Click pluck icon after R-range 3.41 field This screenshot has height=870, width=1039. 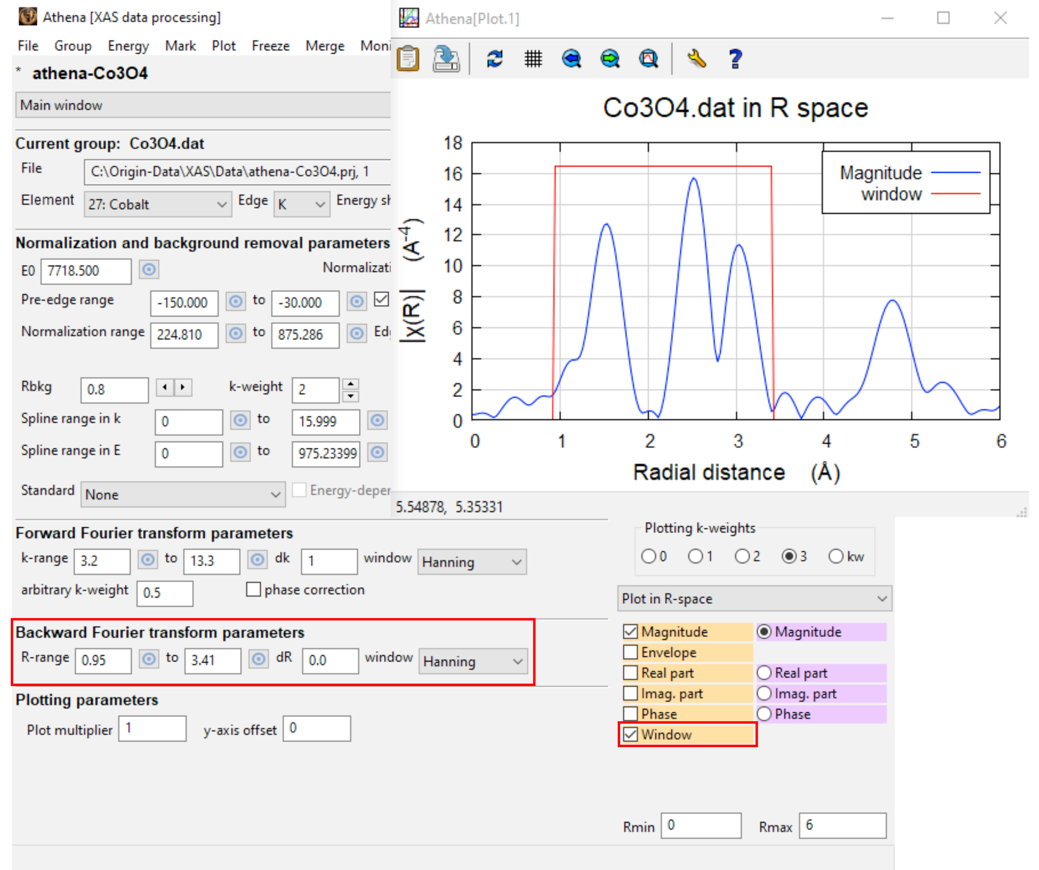[x=258, y=659]
